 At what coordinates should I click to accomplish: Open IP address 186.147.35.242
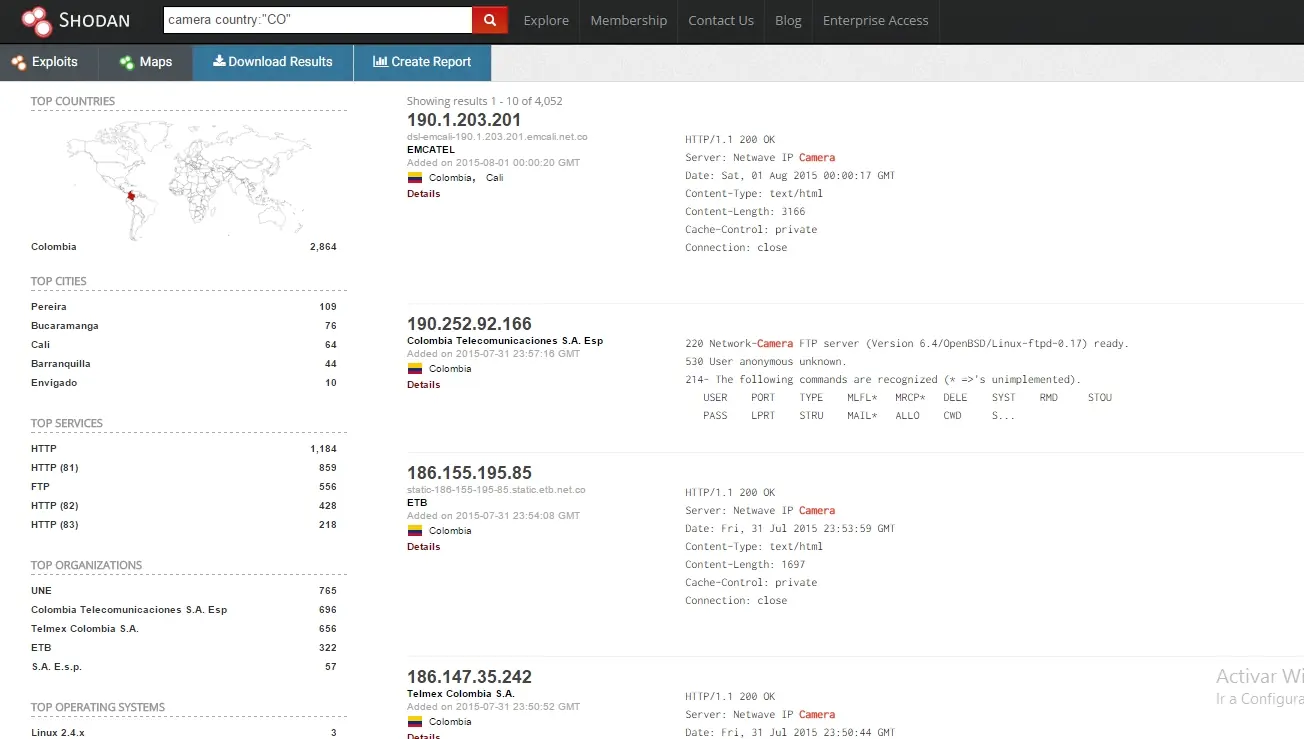(469, 677)
